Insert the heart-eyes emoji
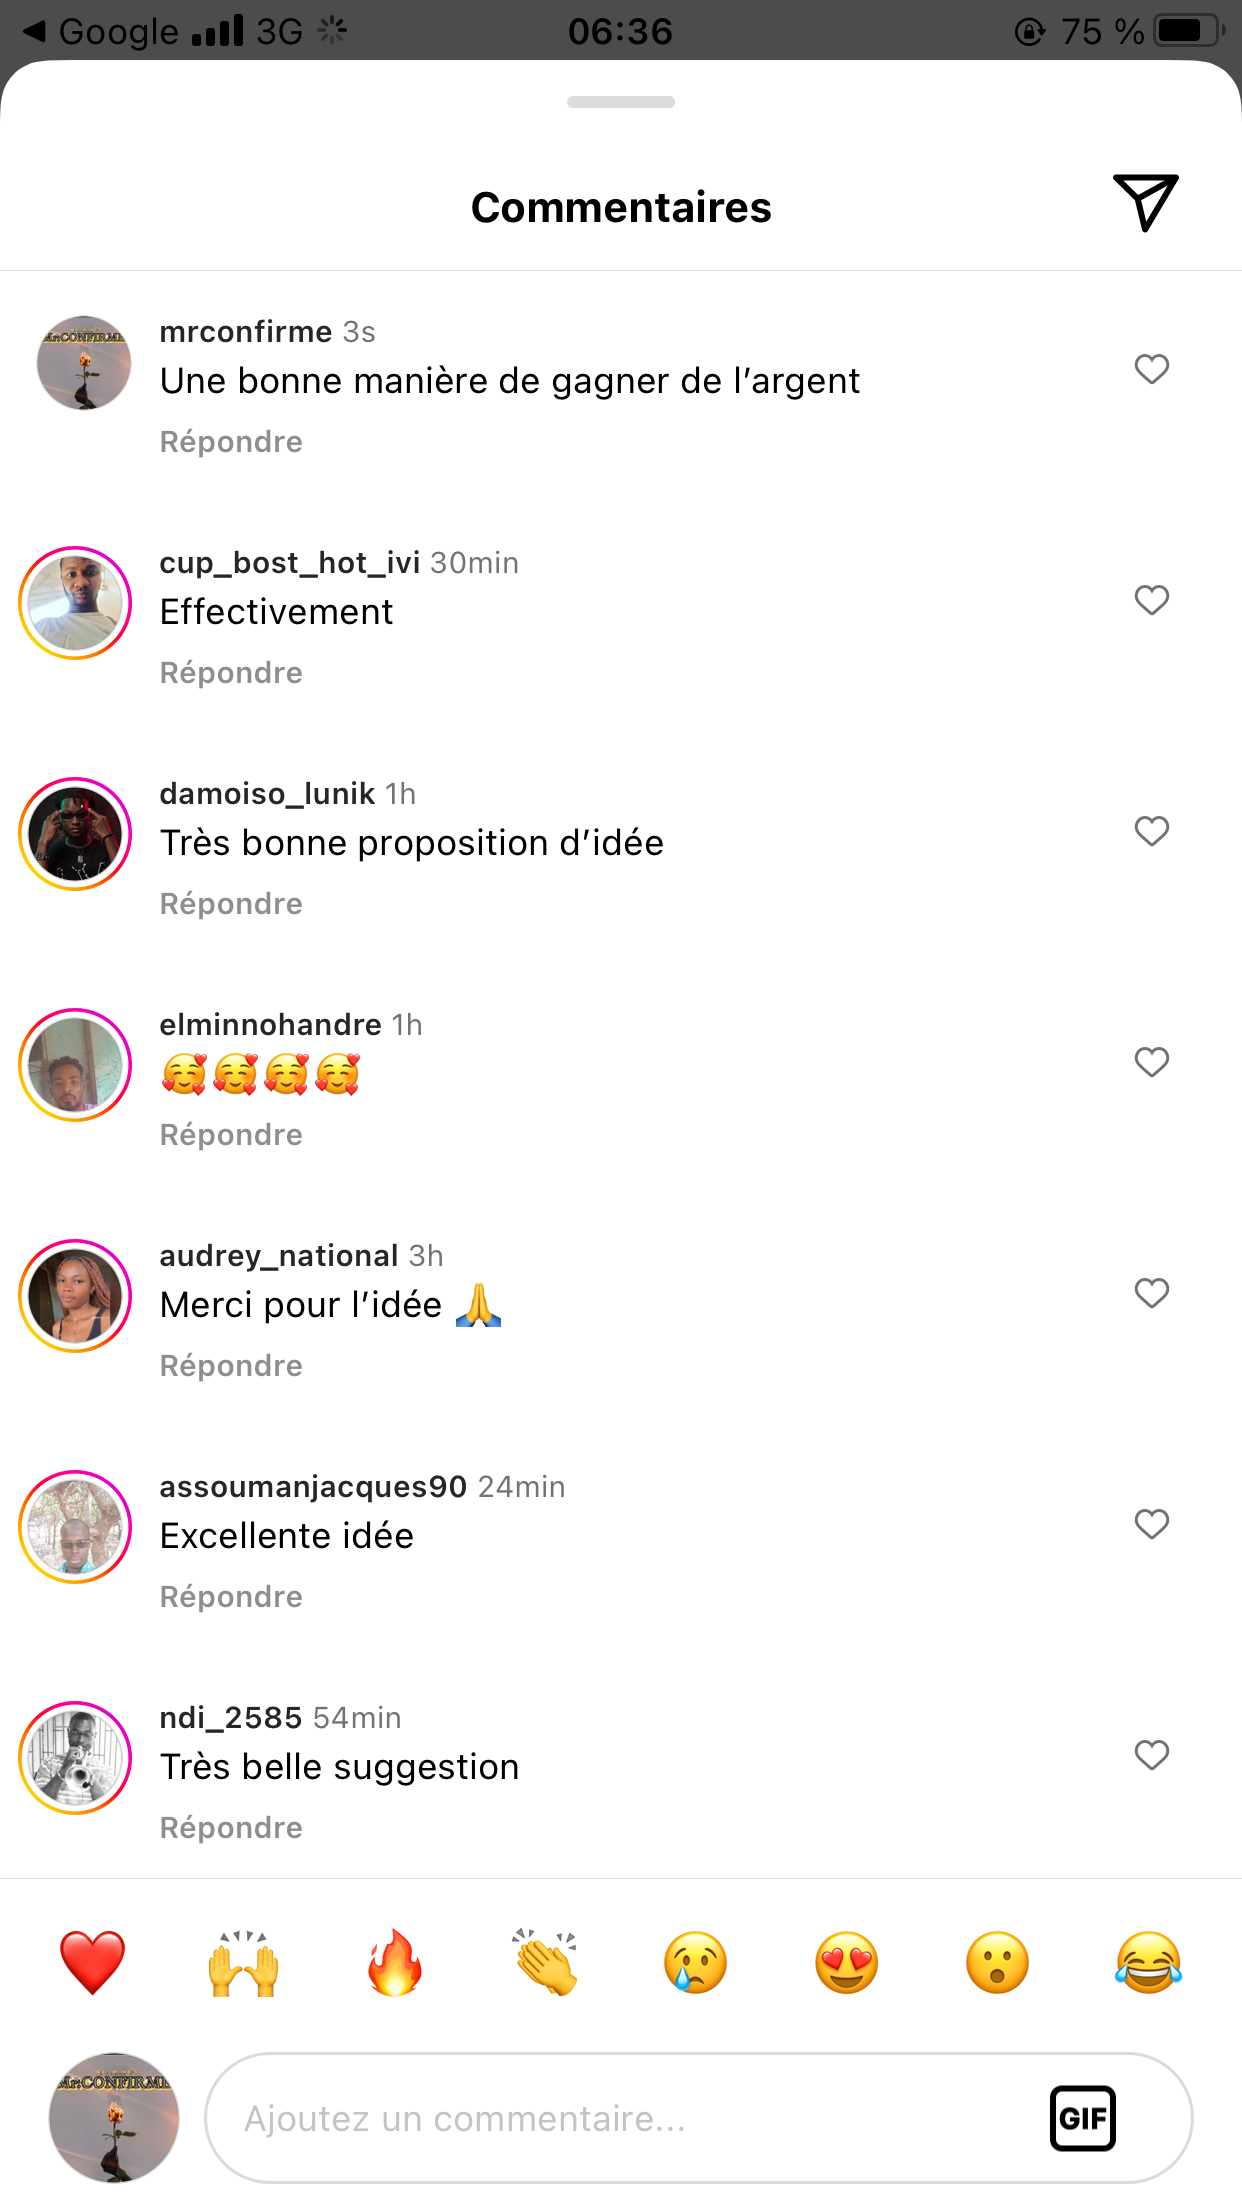Viewport: 1242px width, 2208px height. coord(846,1962)
